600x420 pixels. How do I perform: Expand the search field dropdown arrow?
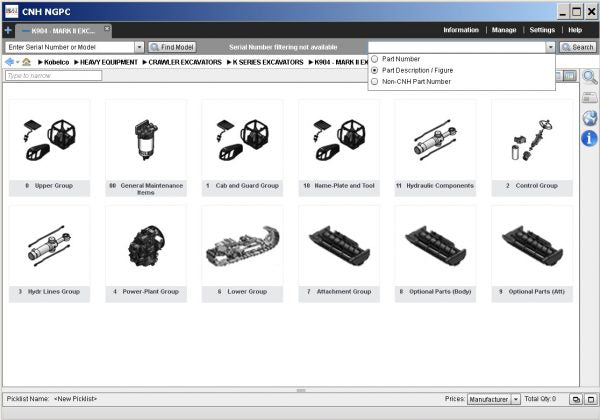[550, 47]
